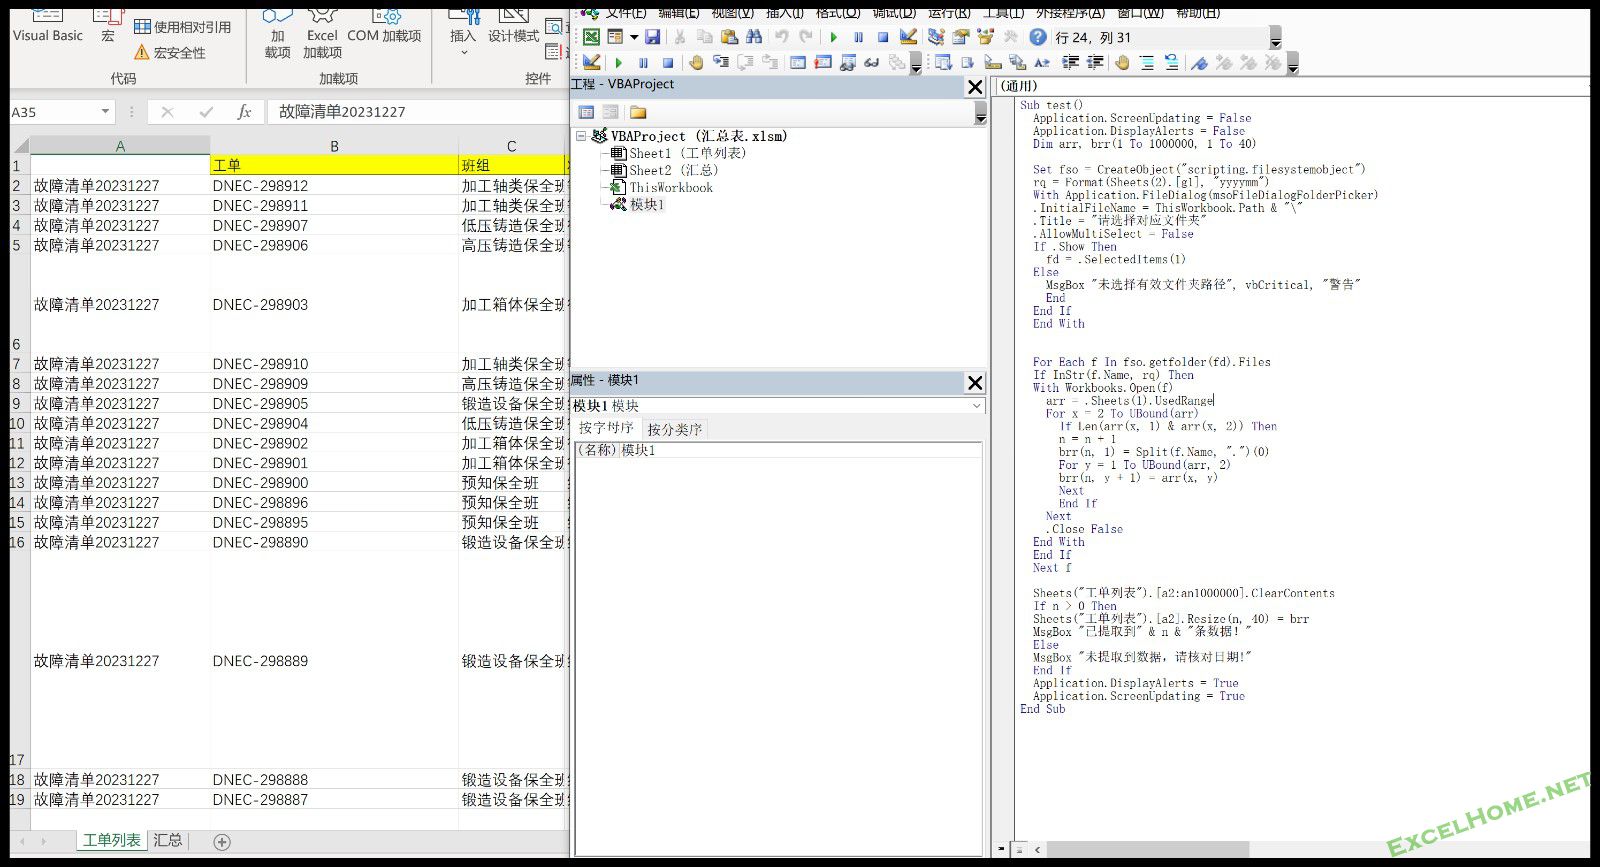Click List Properties/Methods on the edit toolbar
The image size is (1600, 867).
click(x=943, y=62)
